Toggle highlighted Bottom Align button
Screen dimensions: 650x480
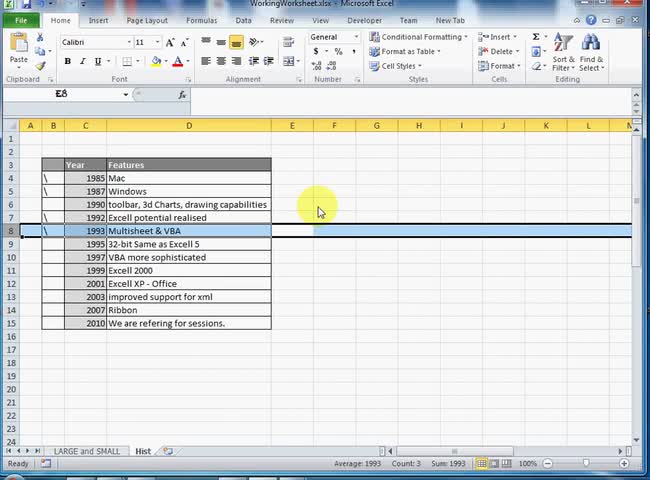(236, 42)
